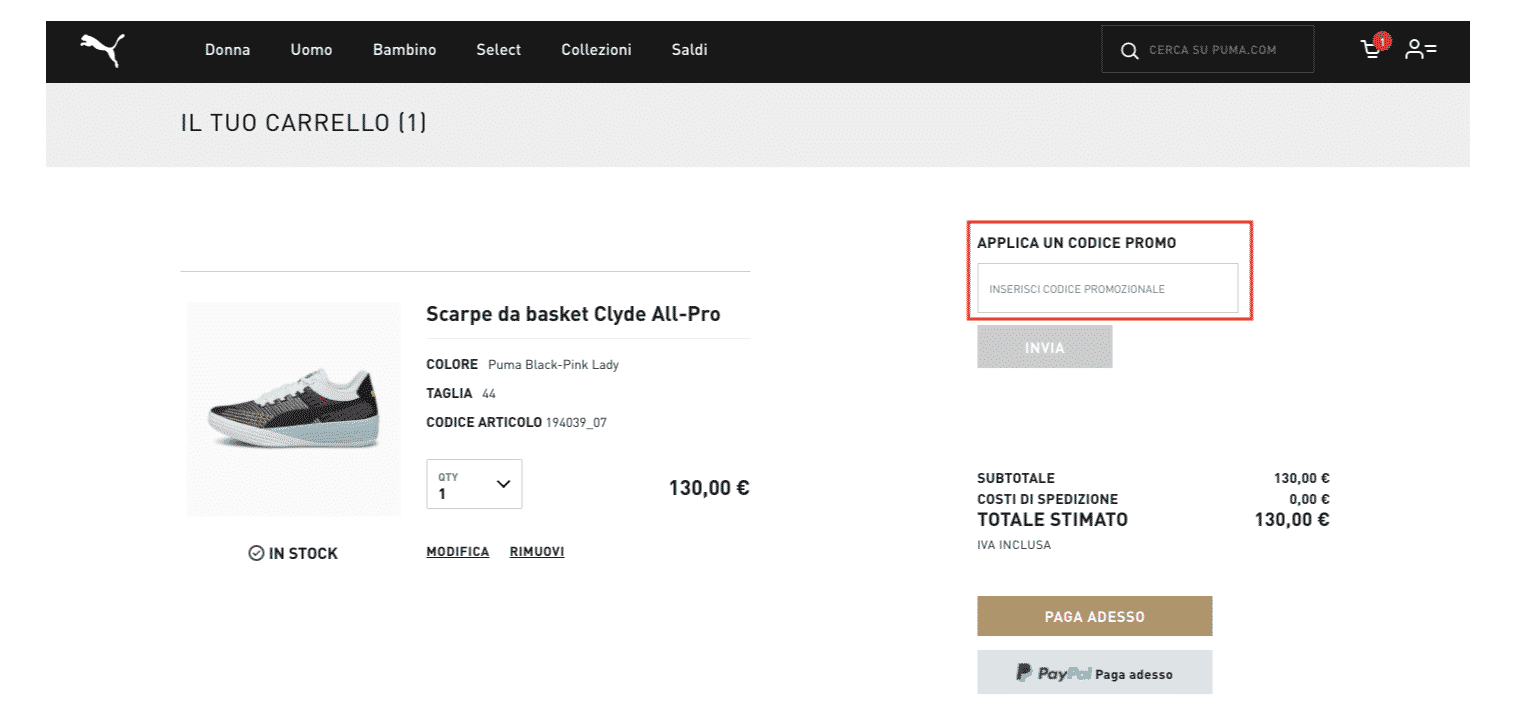Open the Collezioni menu
Screen dimensions: 1517x721
click(596, 49)
